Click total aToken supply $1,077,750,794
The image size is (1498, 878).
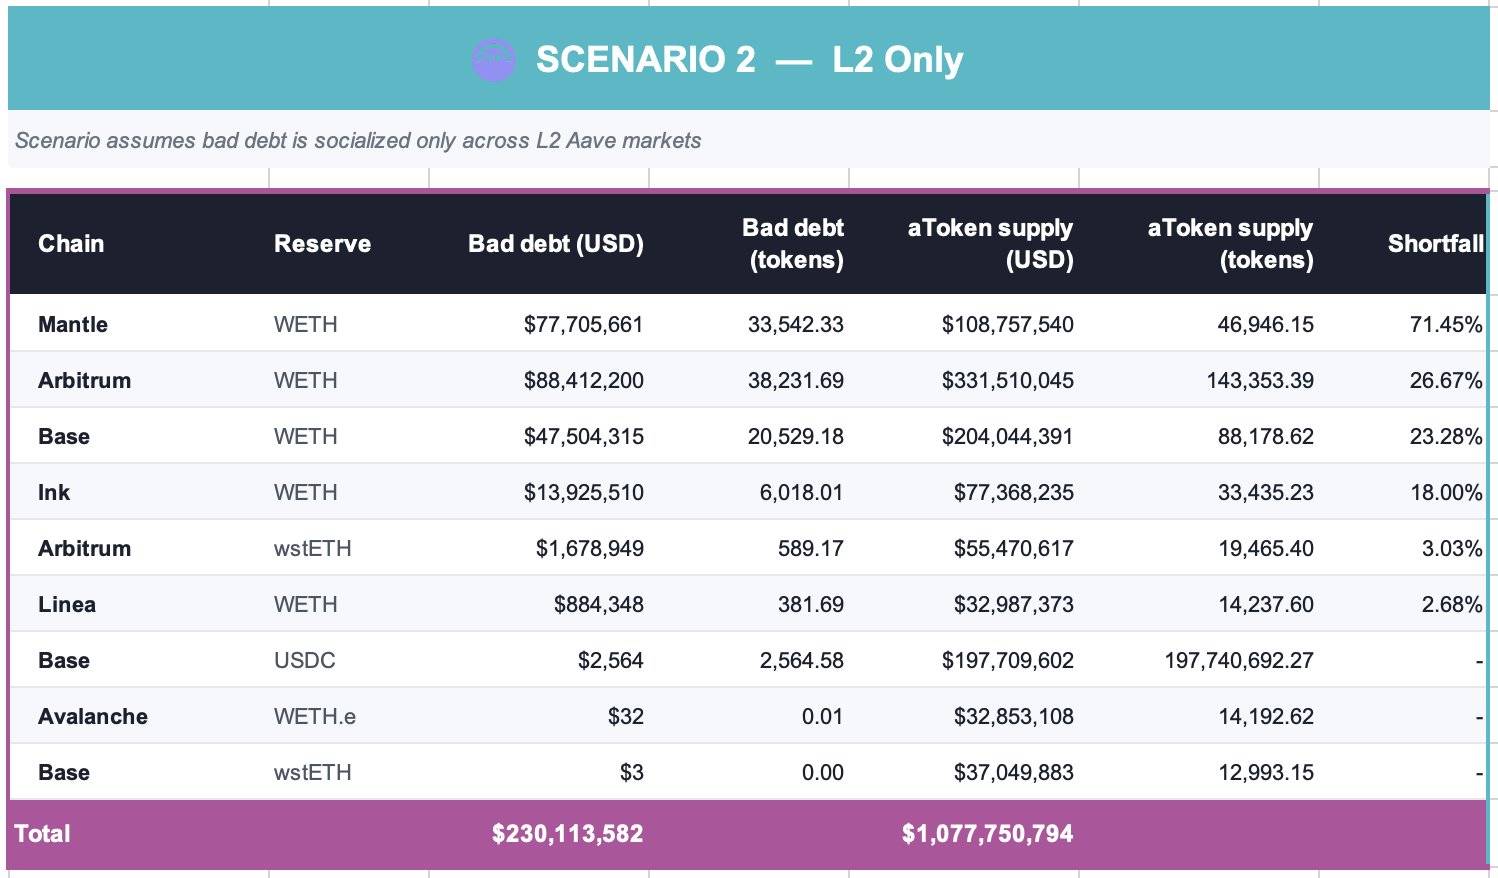coord(987,834)
